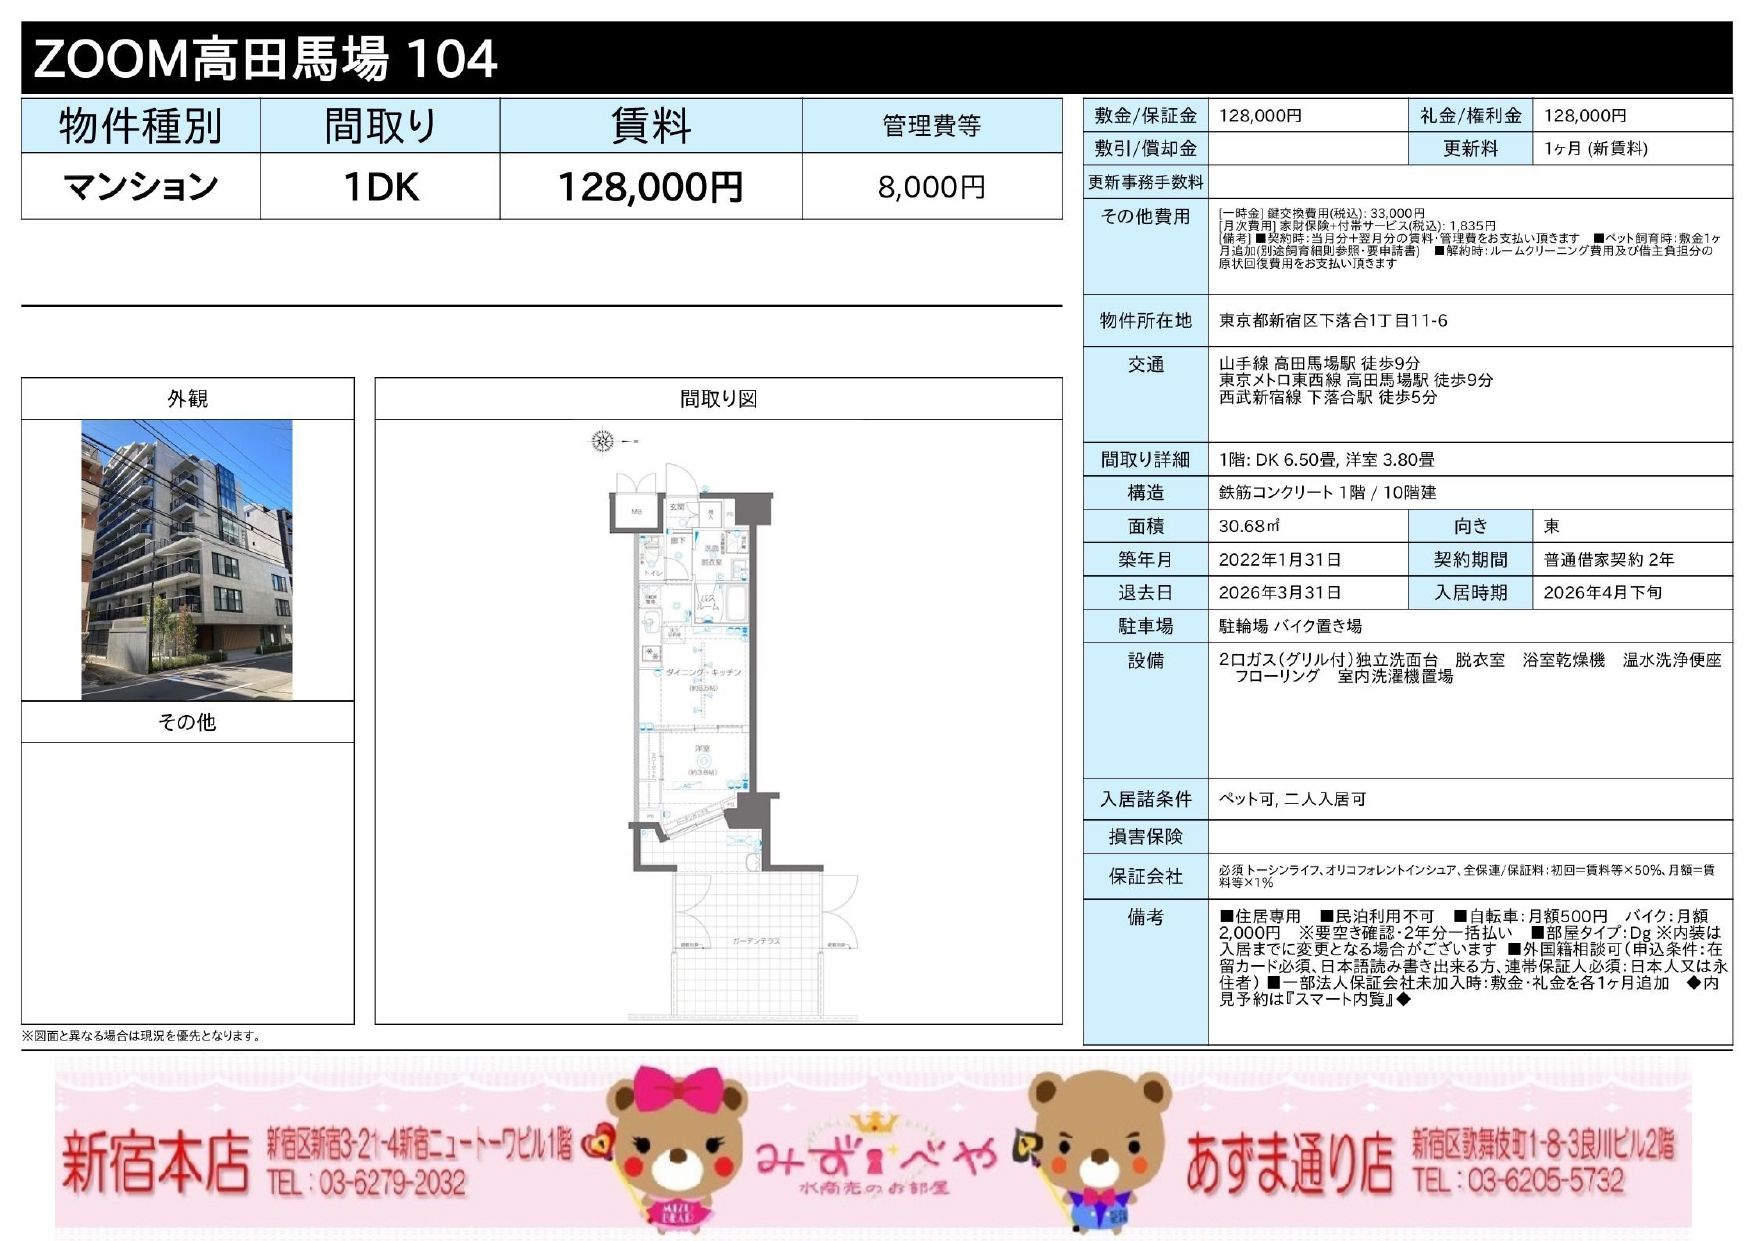This screenshot has width=1754, height=1241.
Task: Select the 128,000円 rent value
Action: pyautogui.click(x=650, y=187)
